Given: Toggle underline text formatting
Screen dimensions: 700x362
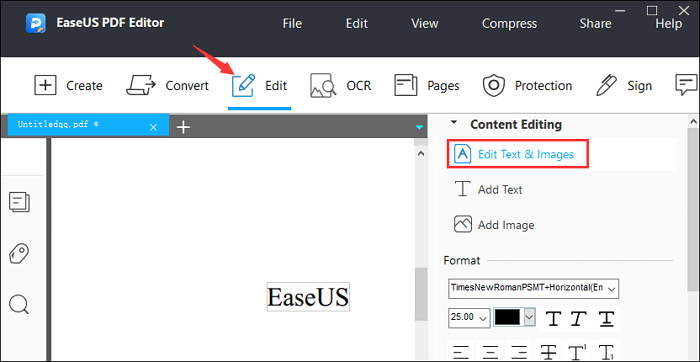Looking at the screenshot, I should pos(606,319).
